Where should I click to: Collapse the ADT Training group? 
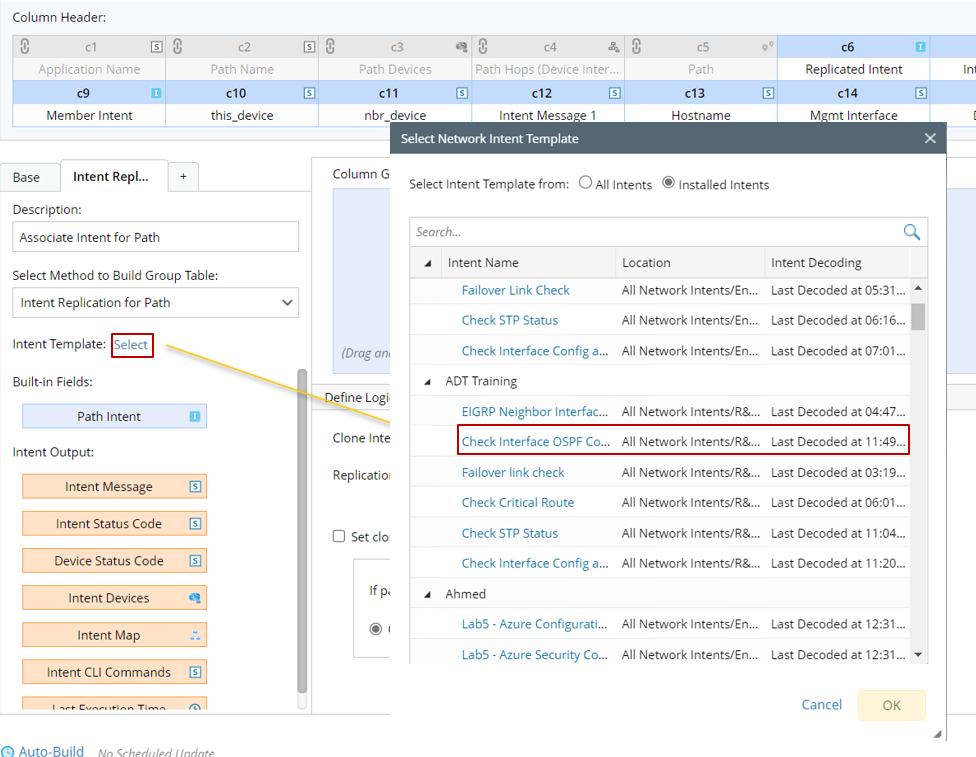click(x=428, y=382)
